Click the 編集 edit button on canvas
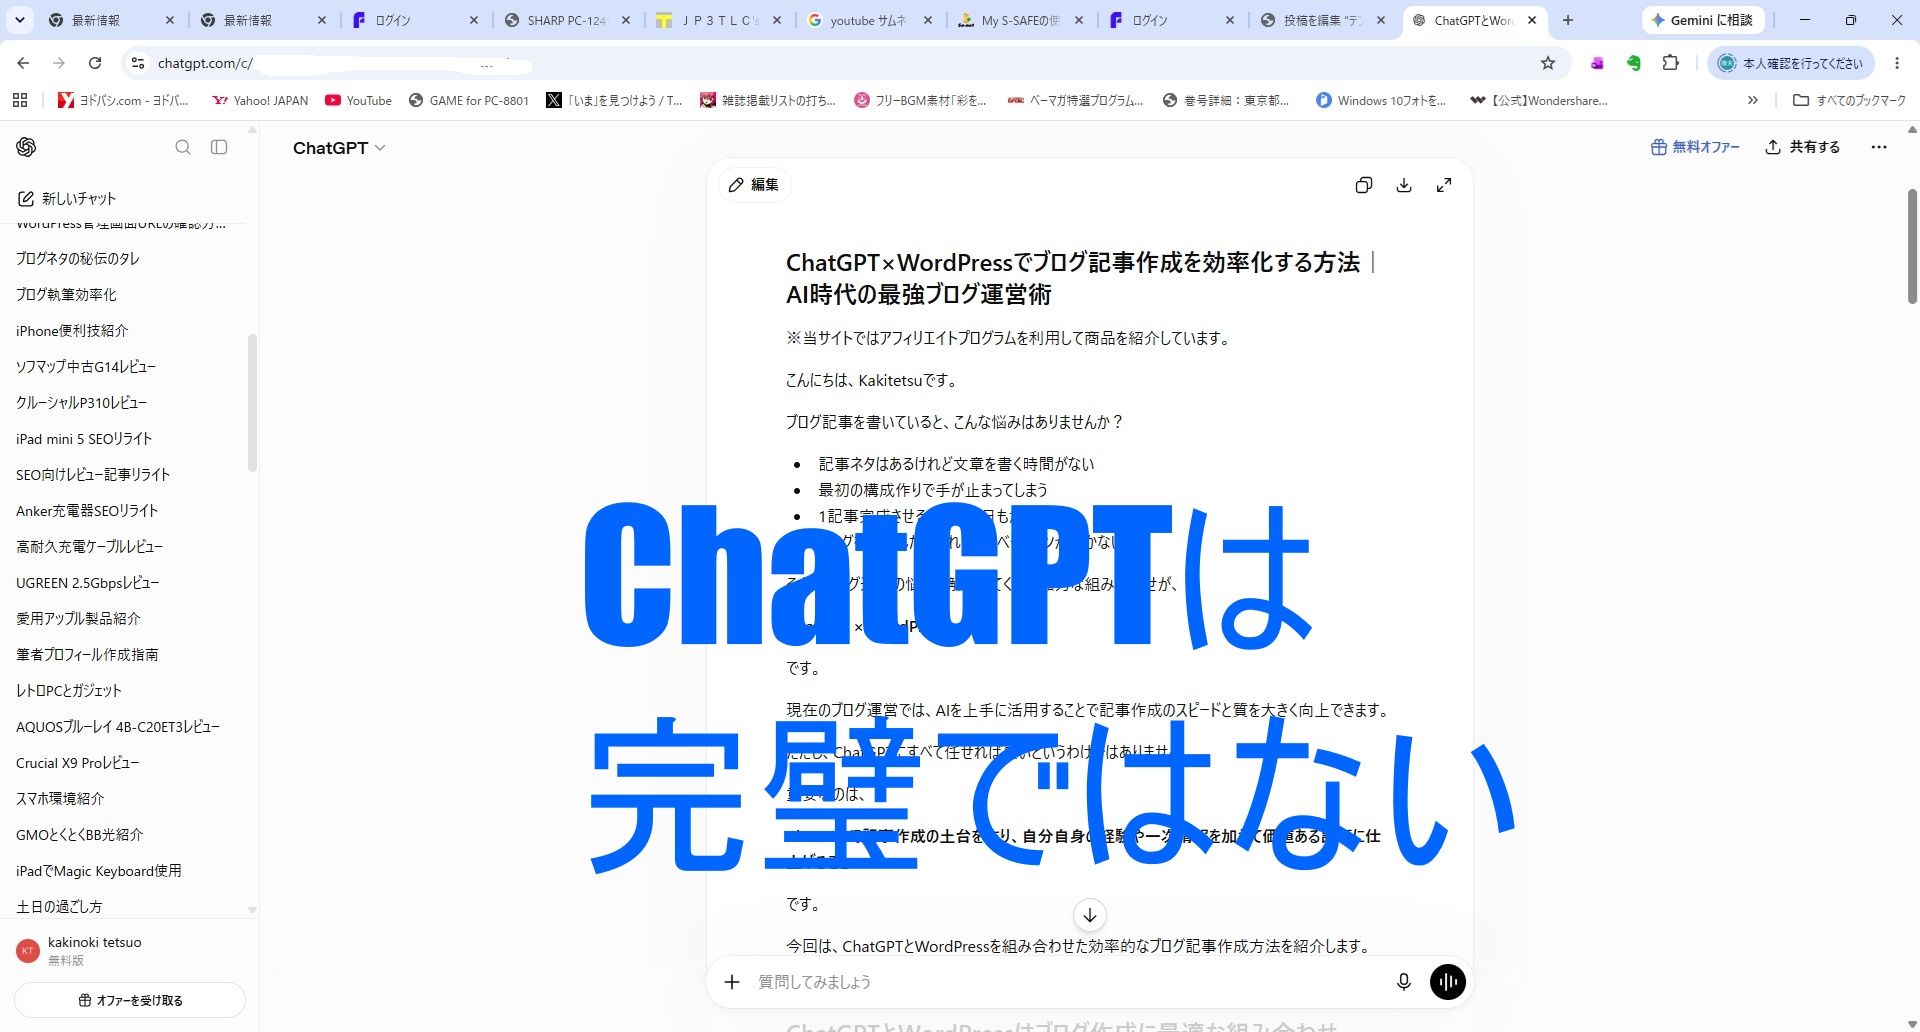The width and height of the screenshot is (1920, 1032). pyautogui.click(x=754, y=185)
